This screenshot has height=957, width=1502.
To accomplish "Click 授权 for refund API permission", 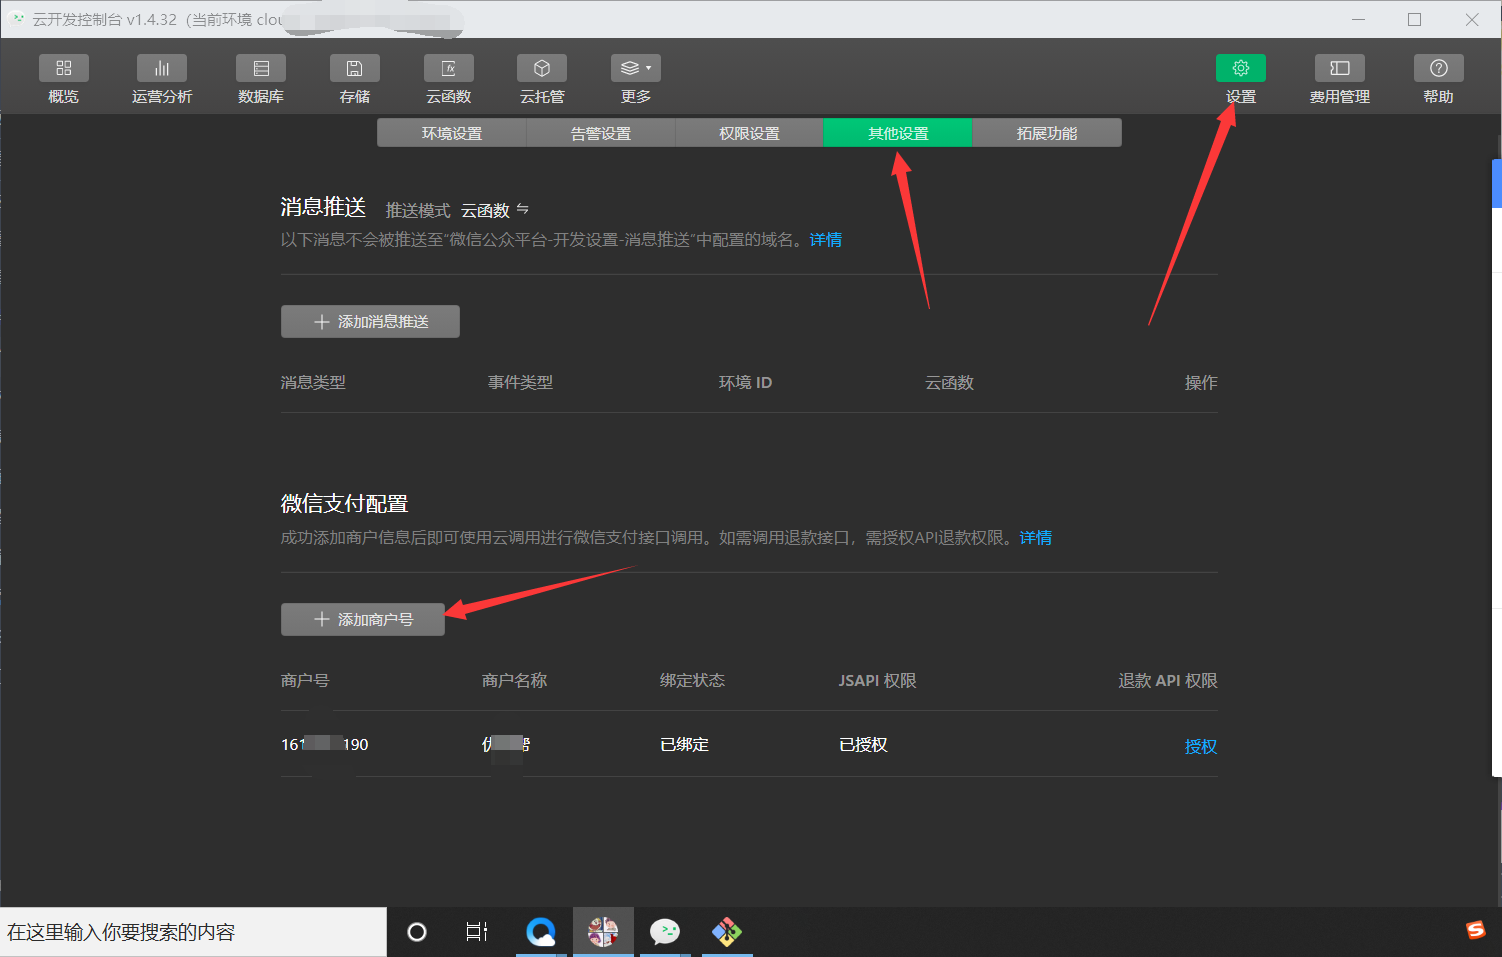I will pyautogui.click(x=1199, y=746).
